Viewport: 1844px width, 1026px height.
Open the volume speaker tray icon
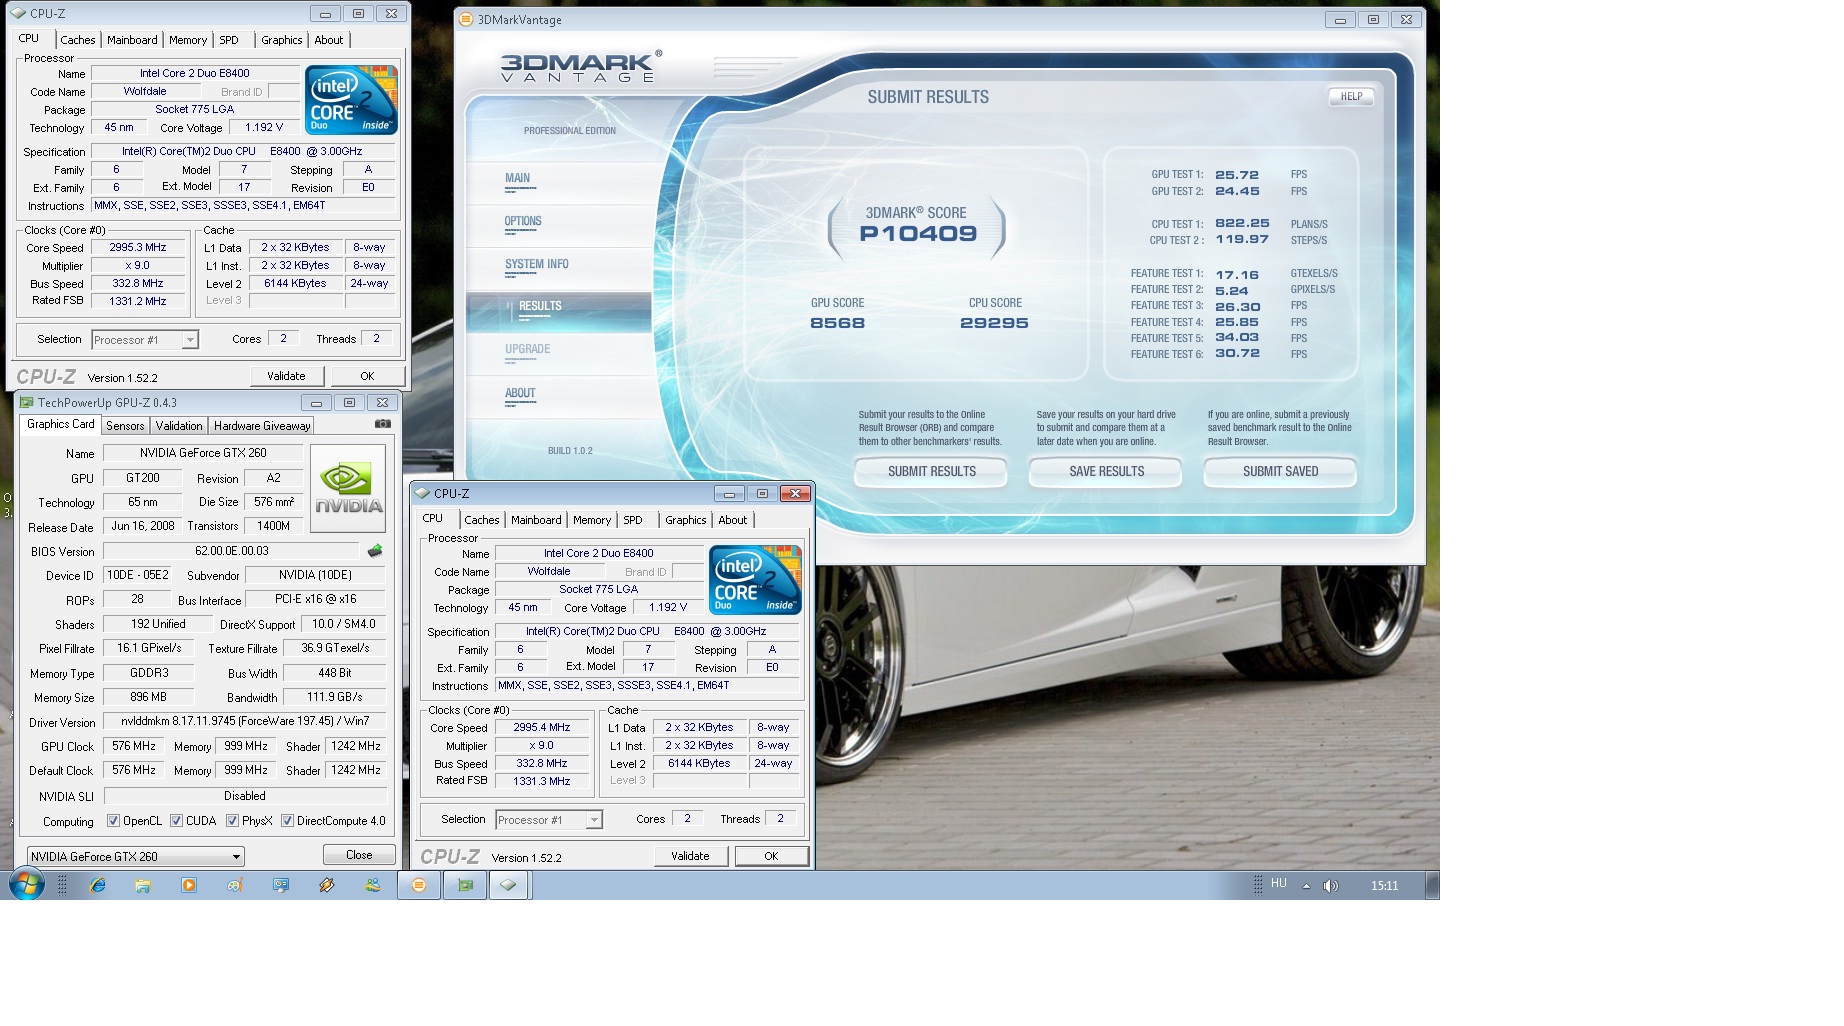pyautogui.click(x=1331, y=886)
